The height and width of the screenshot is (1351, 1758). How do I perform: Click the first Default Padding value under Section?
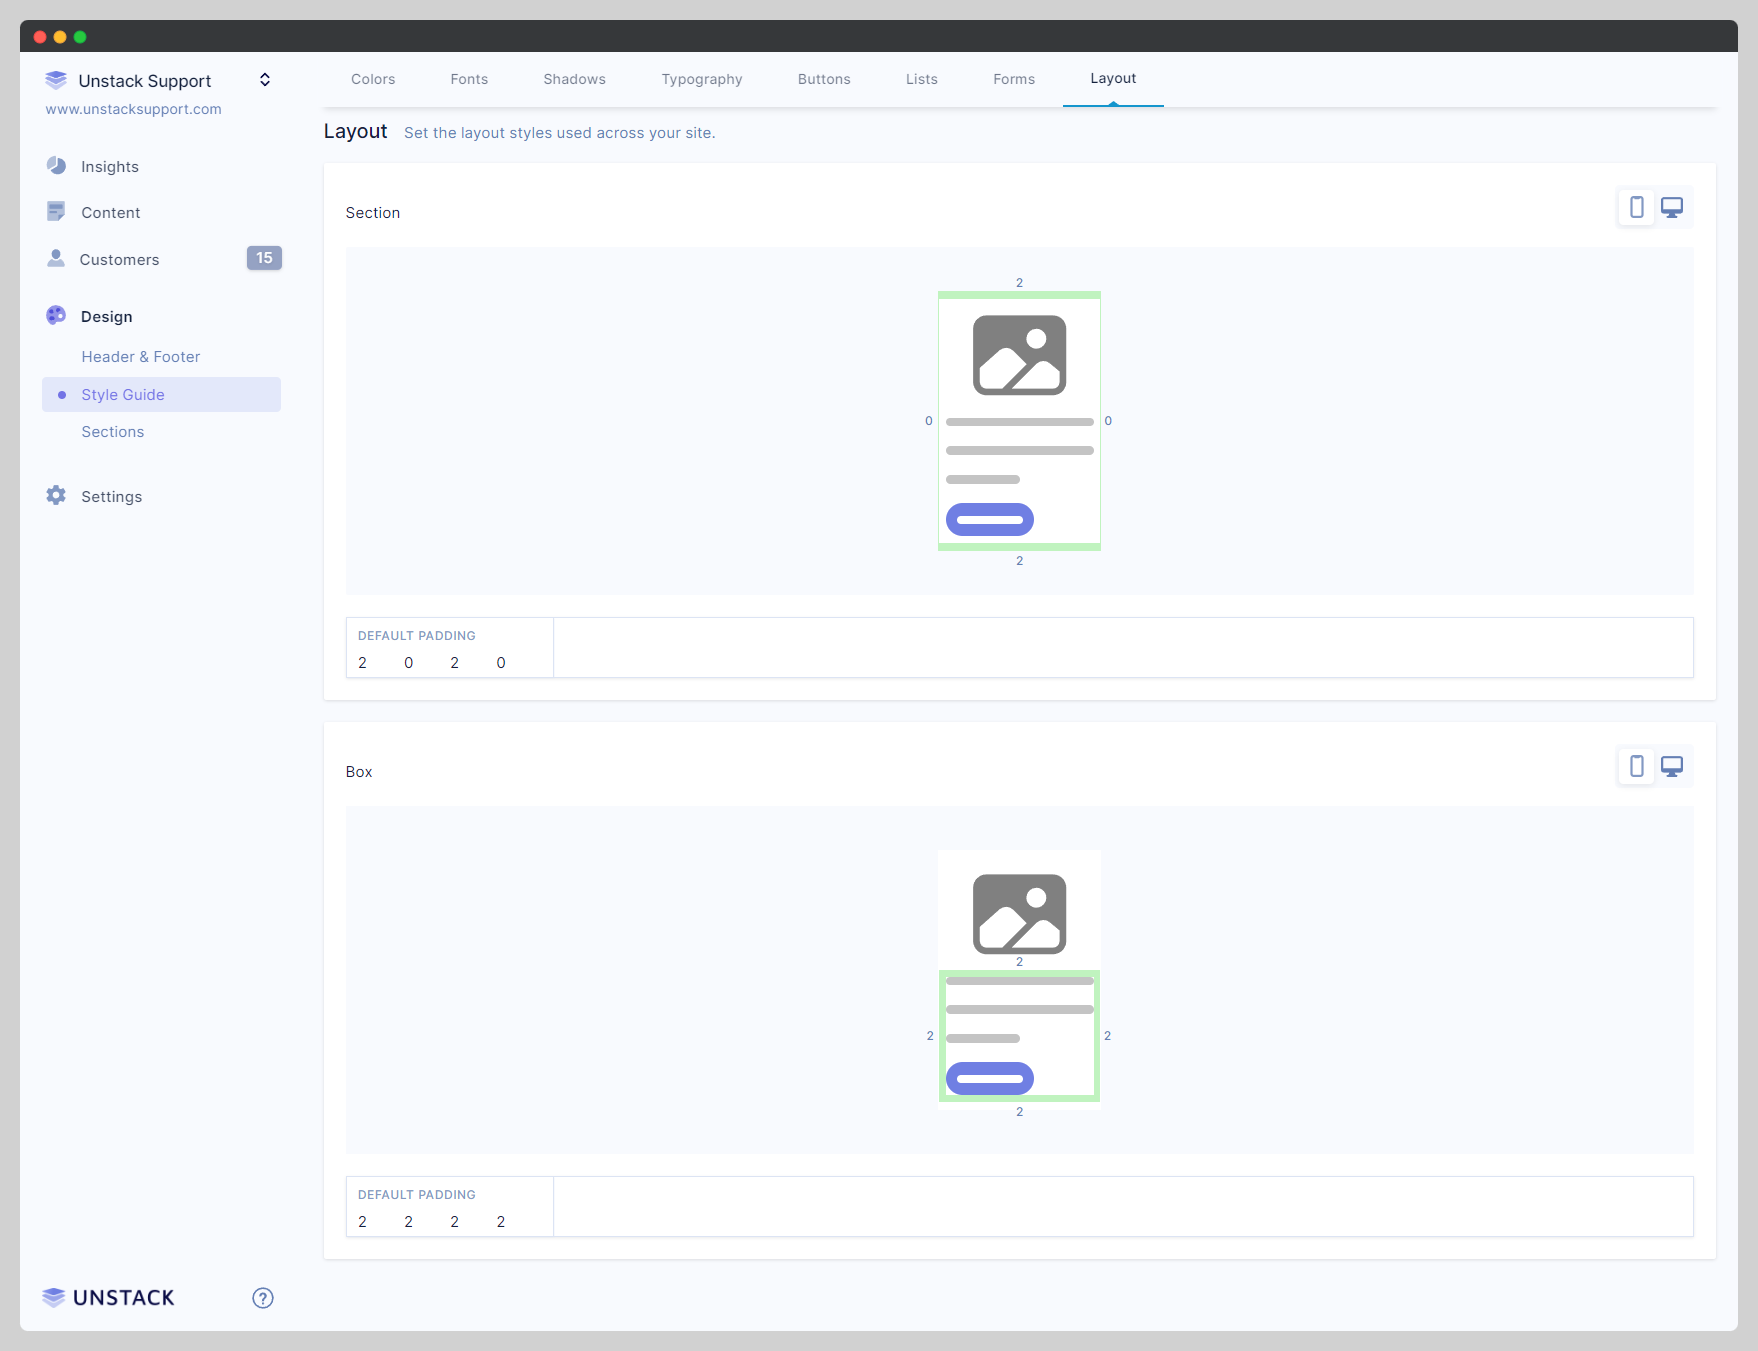362,662
